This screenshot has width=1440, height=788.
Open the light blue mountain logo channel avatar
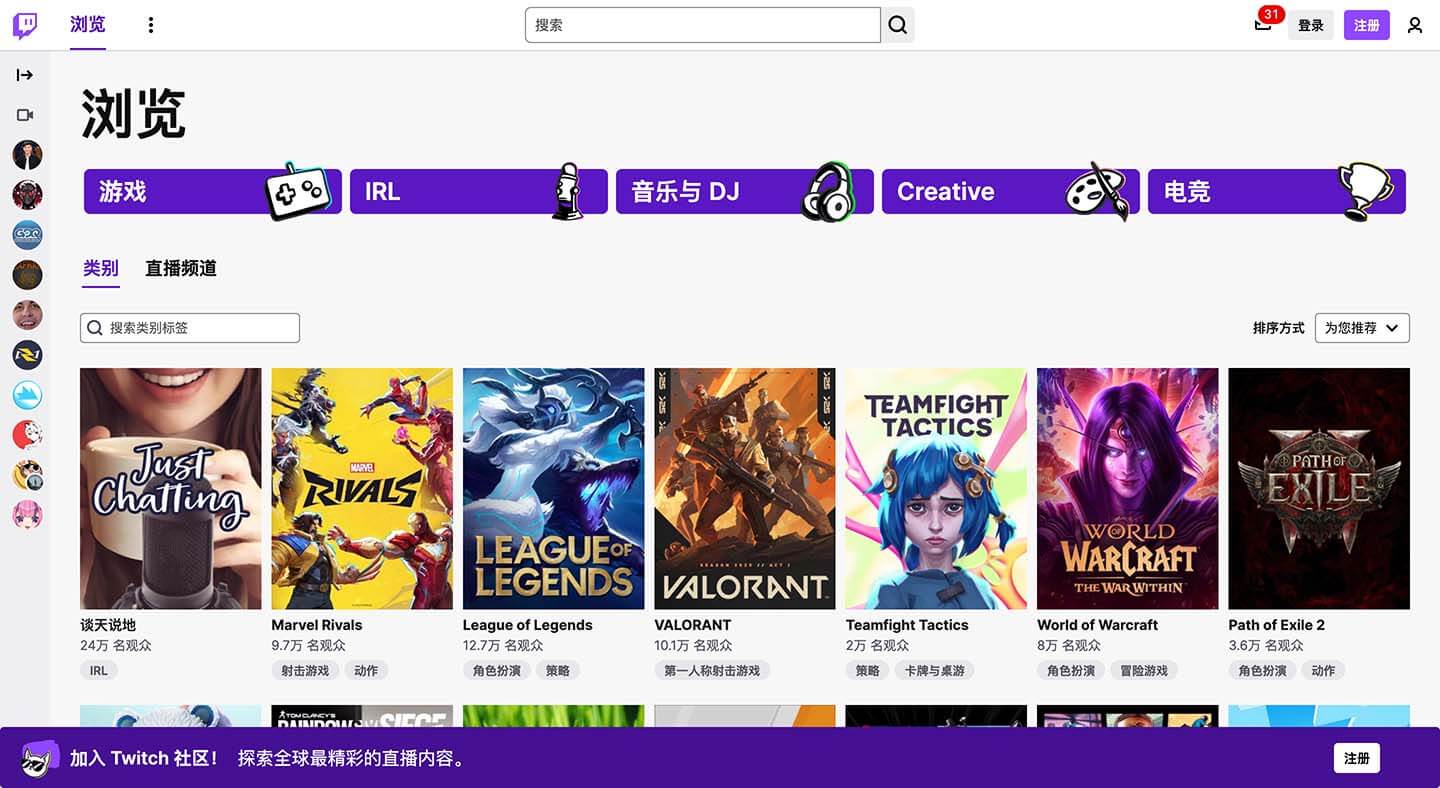tap(27, 395)
